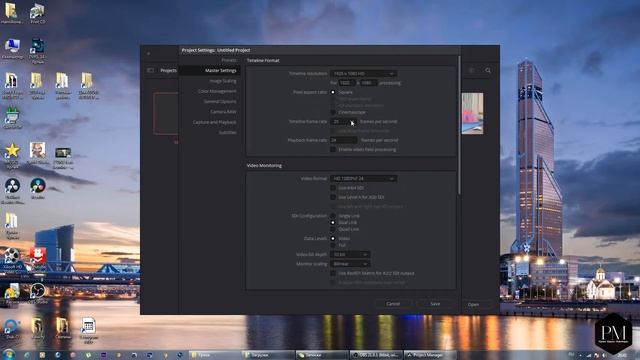Open the Video format dropdown
The width and height of the screenshot is (640, 360).
tap(364, 178)
